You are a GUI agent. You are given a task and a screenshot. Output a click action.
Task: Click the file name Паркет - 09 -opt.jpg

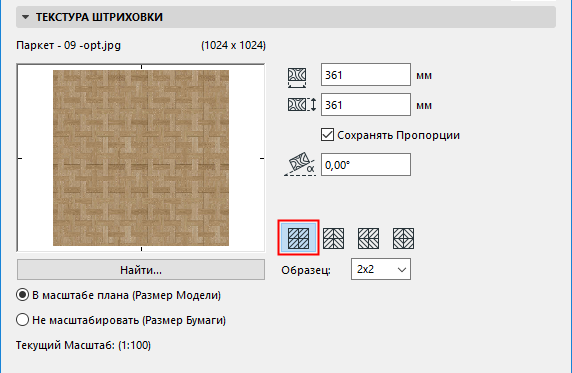pyautogui.click(x=69, y=46)
